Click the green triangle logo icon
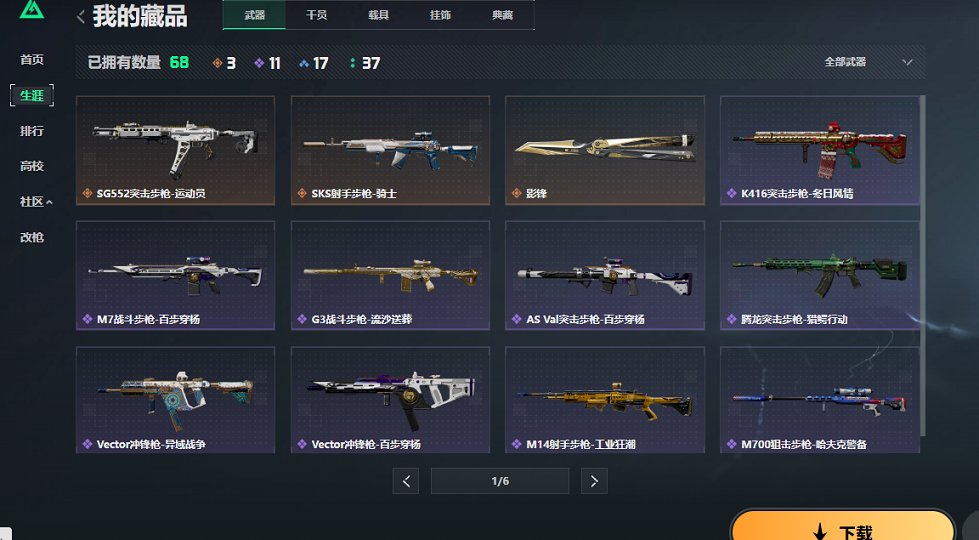The height and width of the screenshot is (540, 979). point(32,9)
